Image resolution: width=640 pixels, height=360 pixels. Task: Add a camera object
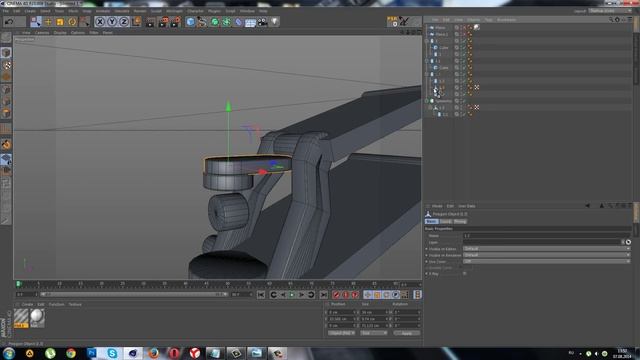coord(262,22)
